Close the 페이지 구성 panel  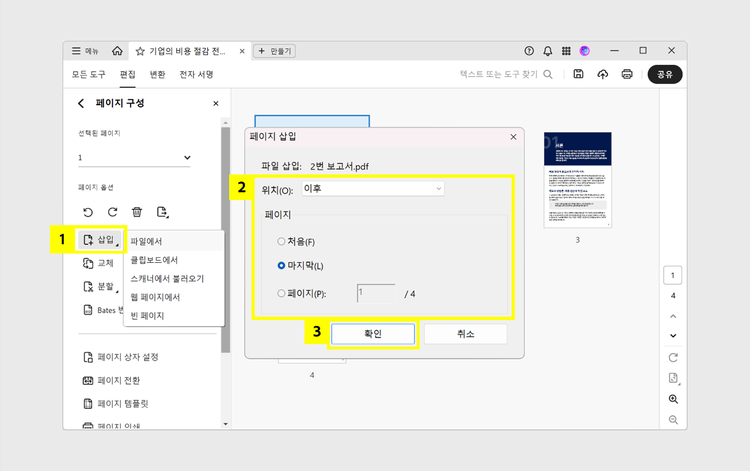[216, 103]
